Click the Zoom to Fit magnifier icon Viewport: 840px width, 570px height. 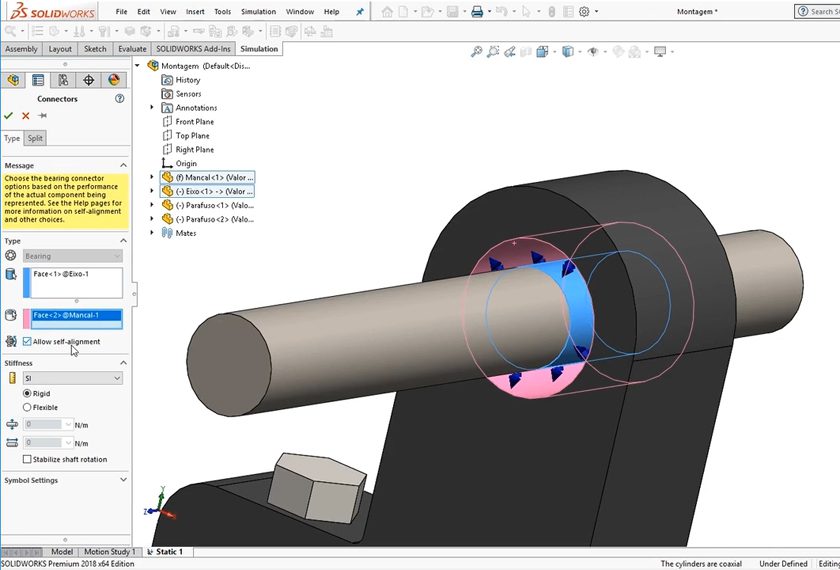pyautogui.click(x=477, y=52)
